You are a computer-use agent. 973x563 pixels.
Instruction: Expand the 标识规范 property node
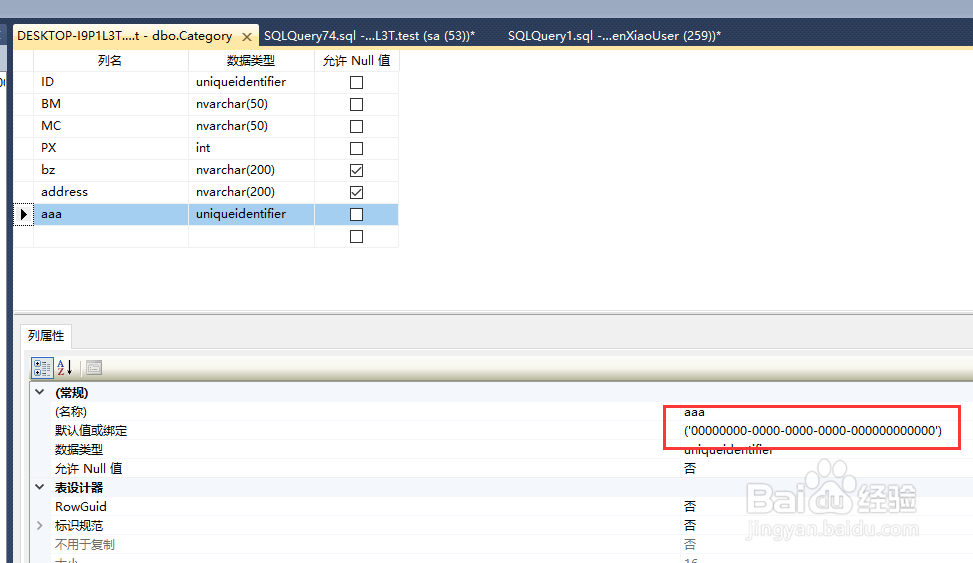tap(40, 526)
